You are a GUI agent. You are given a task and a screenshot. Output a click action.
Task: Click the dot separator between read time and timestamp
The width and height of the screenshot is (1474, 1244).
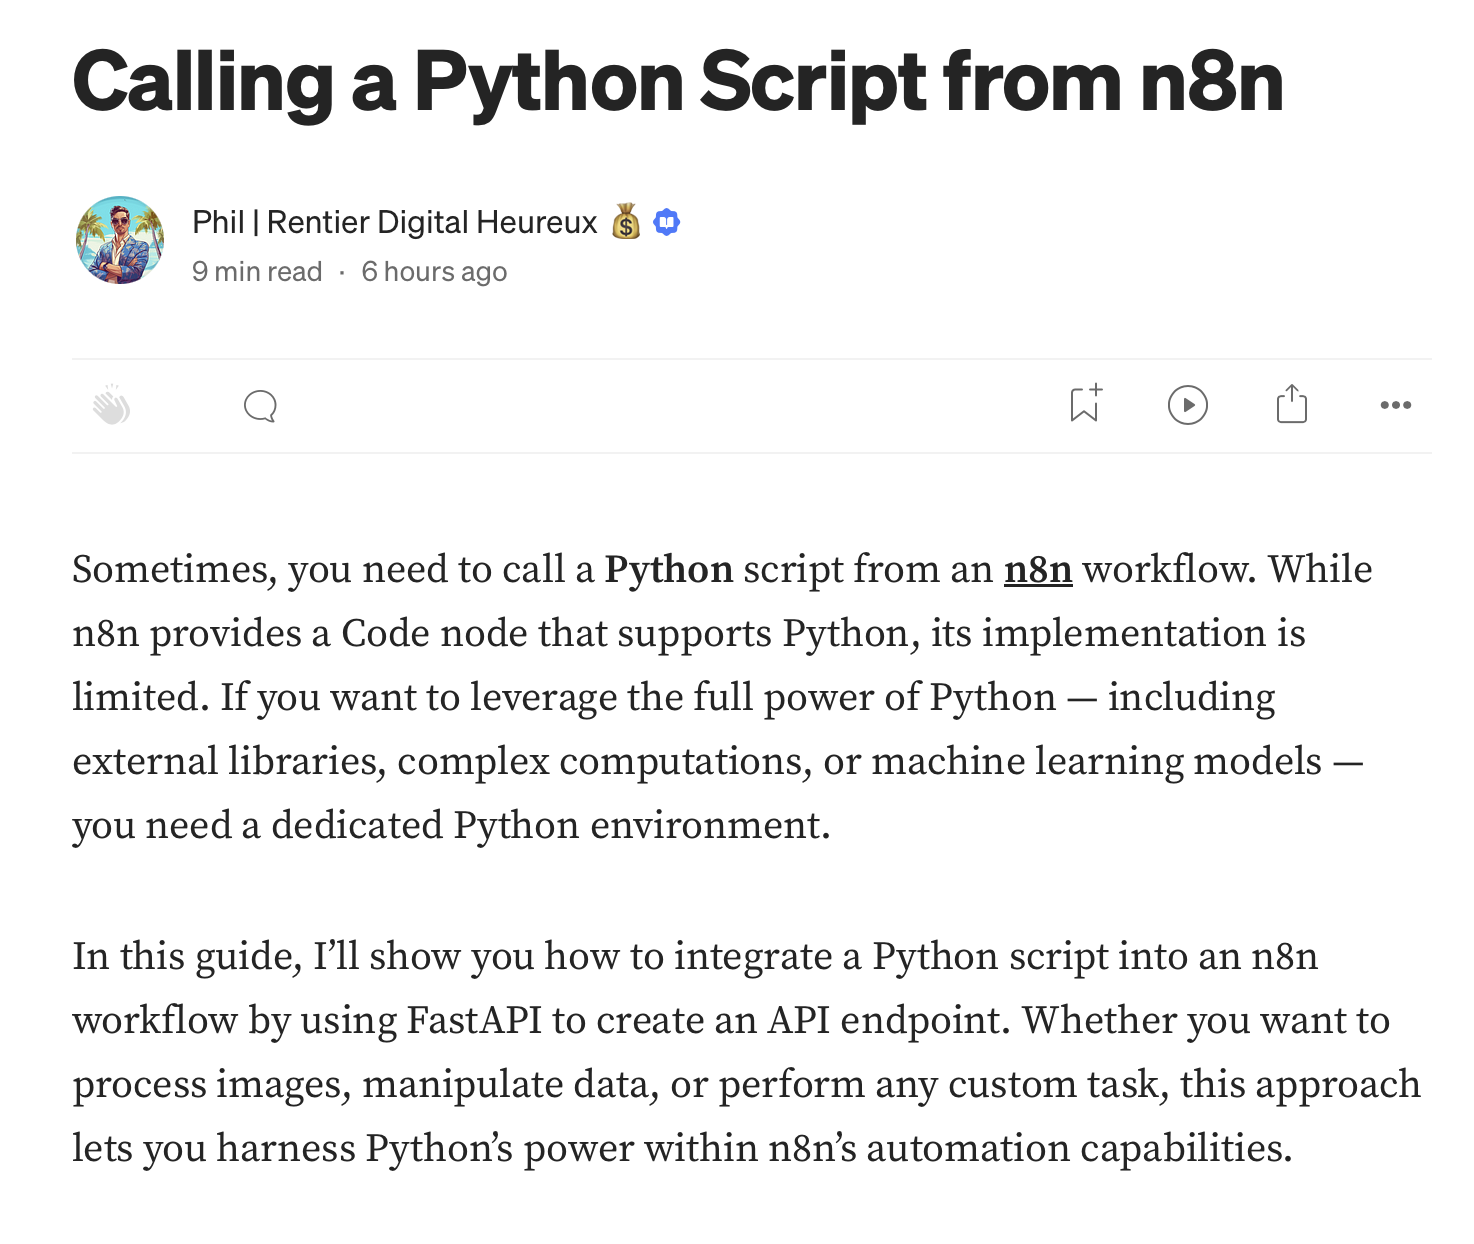click(341, 270)
